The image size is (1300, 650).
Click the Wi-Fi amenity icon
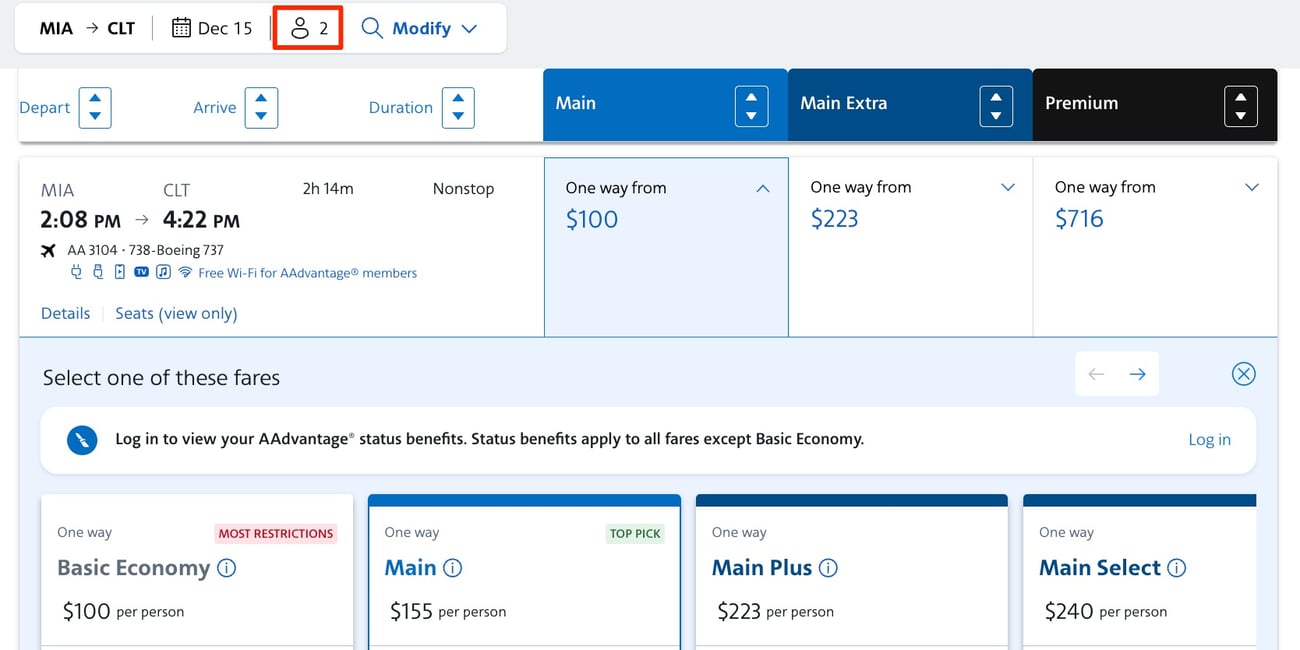tap(185, 273)
